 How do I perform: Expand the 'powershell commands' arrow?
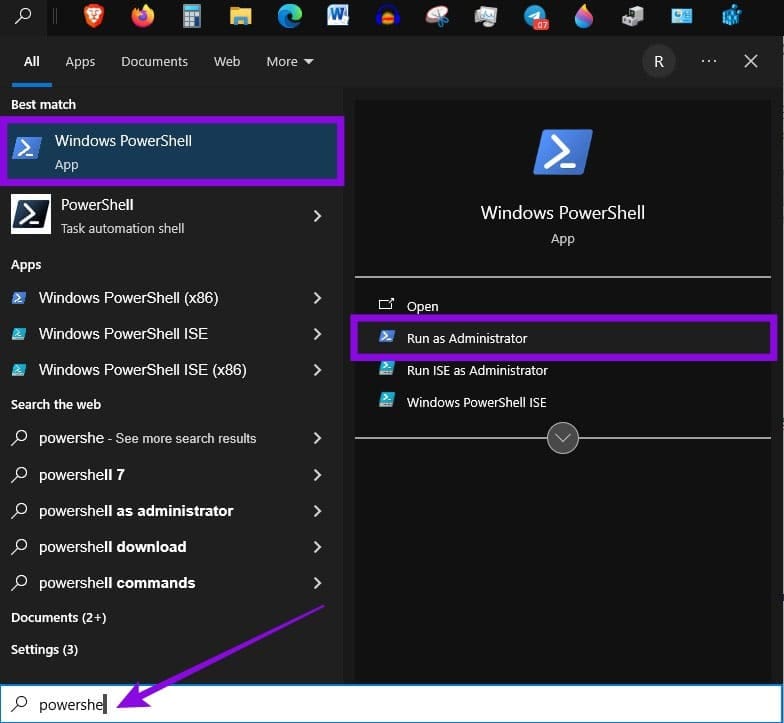(x=317, y=583)
